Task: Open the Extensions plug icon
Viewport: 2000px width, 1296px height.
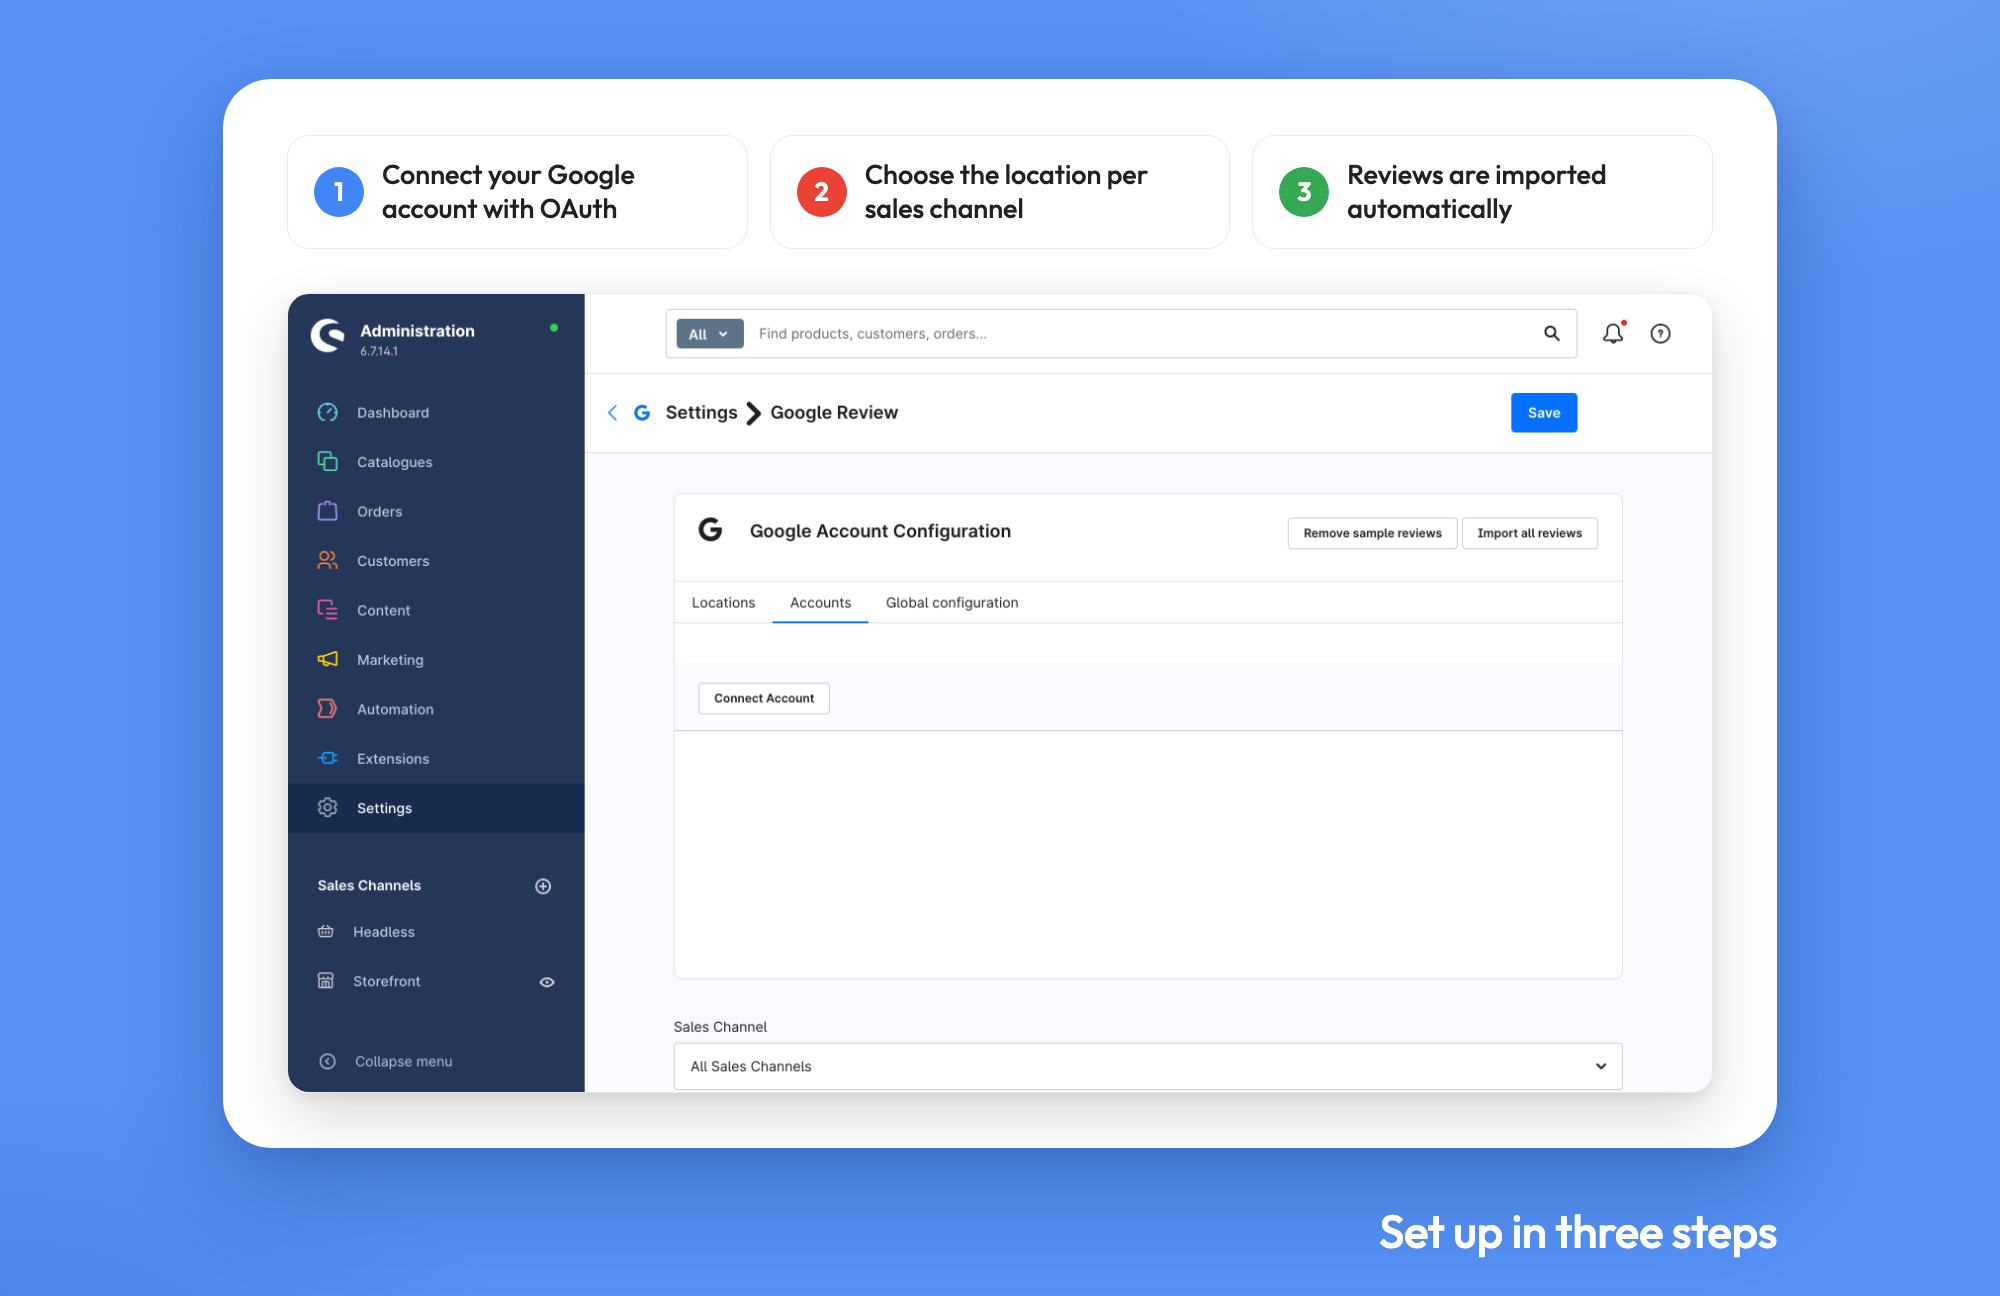Action: [327, 758]
